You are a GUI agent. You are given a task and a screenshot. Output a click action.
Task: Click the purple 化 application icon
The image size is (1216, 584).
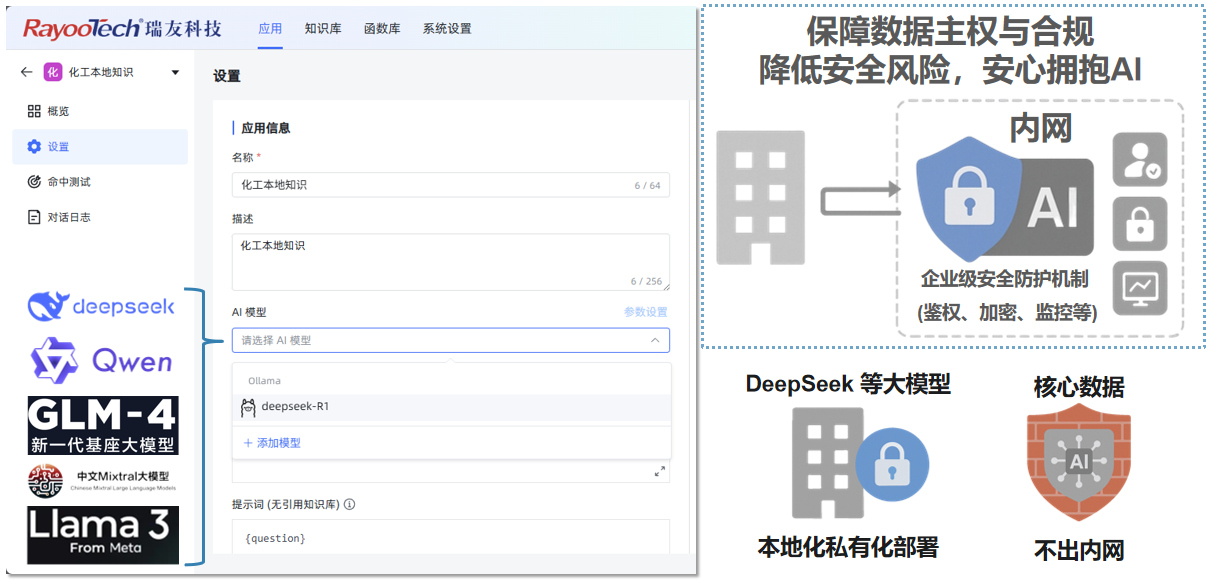pyautogui.click(x=52, y=73)
